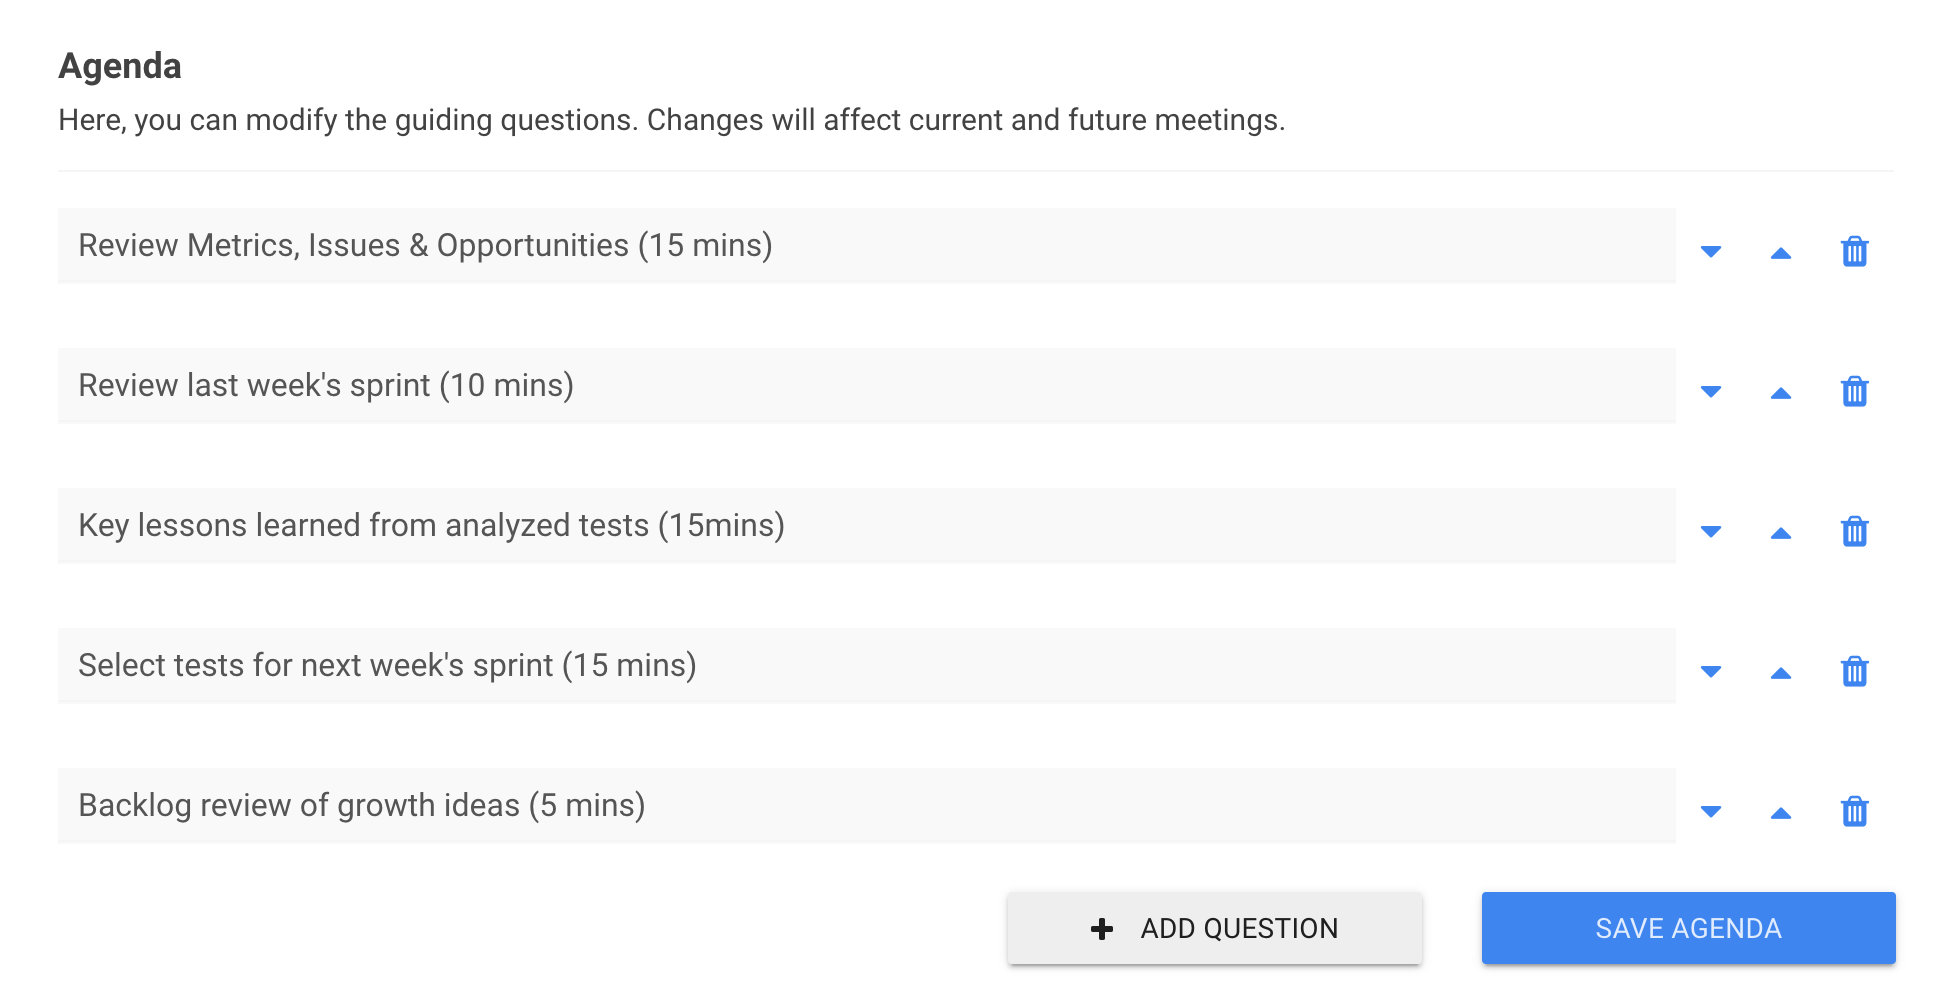Move Select tests item down
1934x998 pixels.
pyautogui.click(x=1711, y=672)
